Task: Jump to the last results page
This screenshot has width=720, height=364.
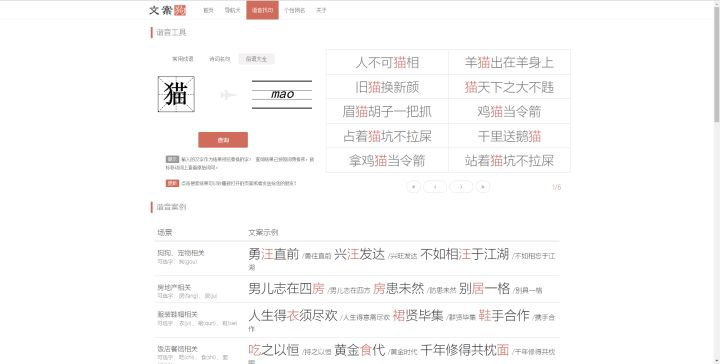Action: 483,187
